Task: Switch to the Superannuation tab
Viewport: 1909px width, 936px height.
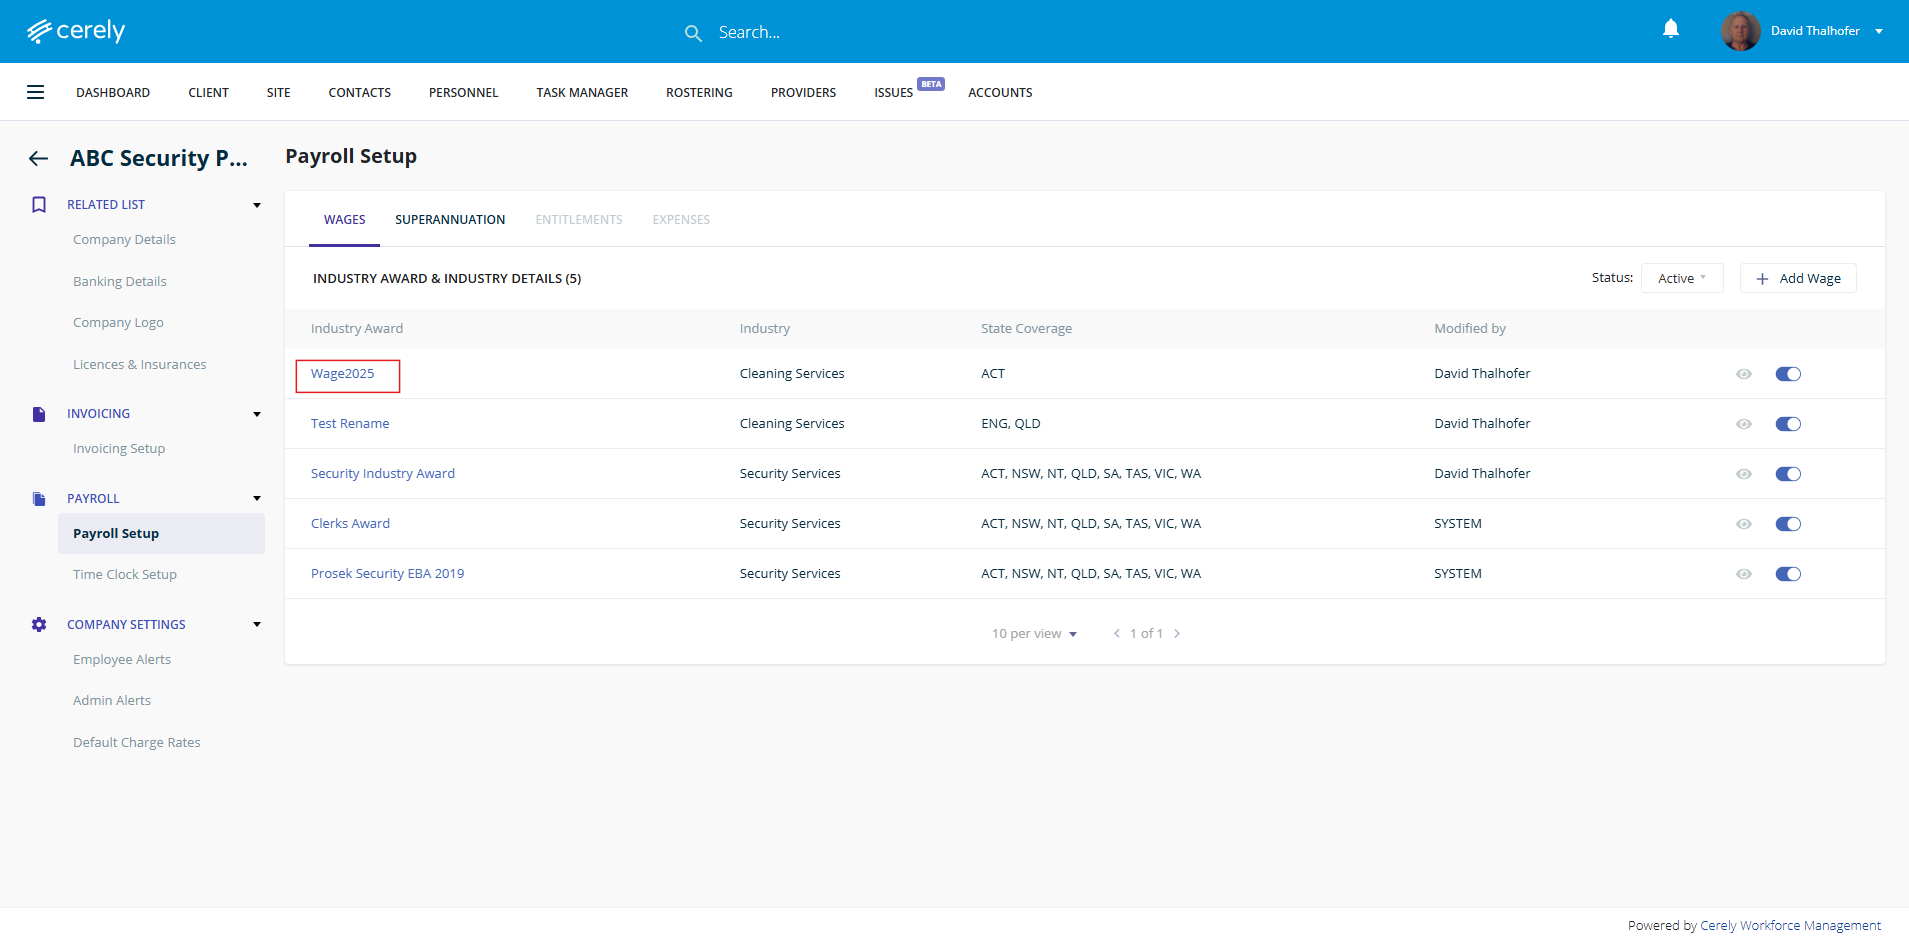Action: tap(450, 220)
